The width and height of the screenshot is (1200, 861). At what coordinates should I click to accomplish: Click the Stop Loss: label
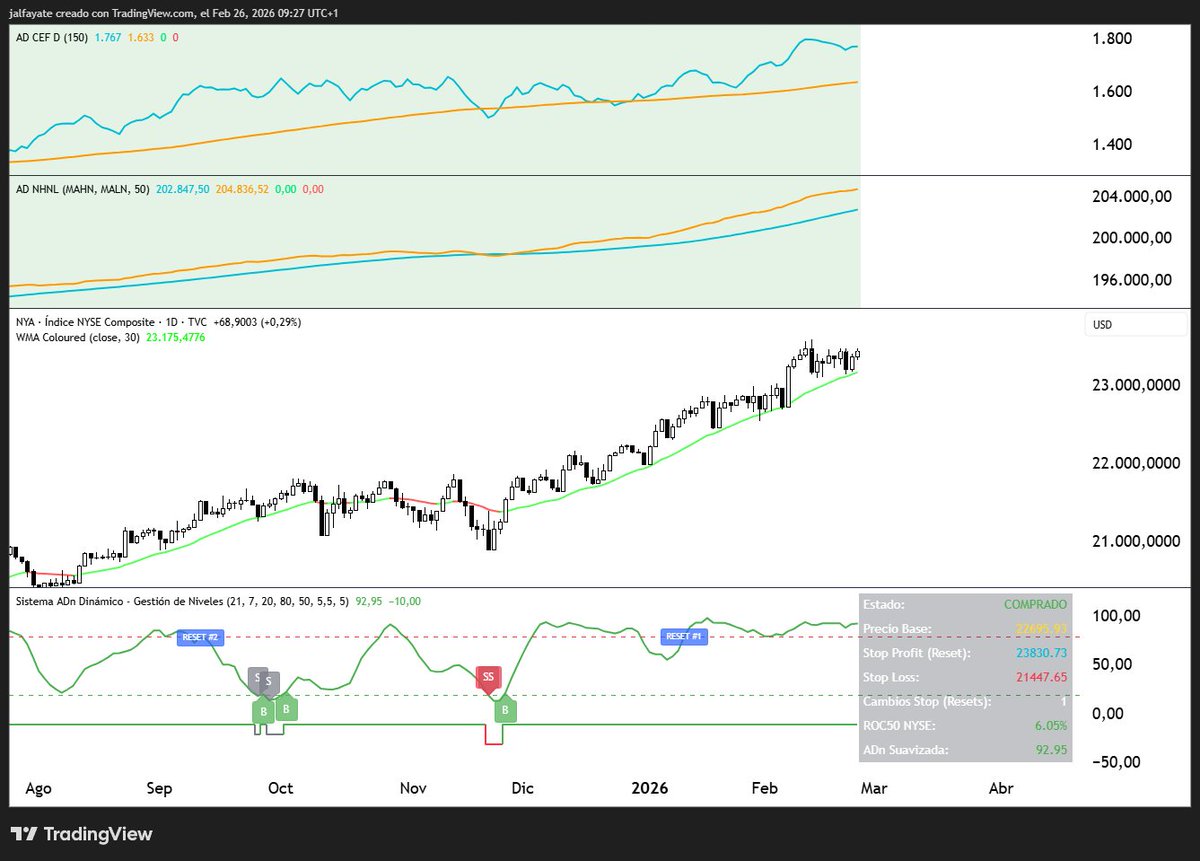pyautogui.click(x=891, y=677)
